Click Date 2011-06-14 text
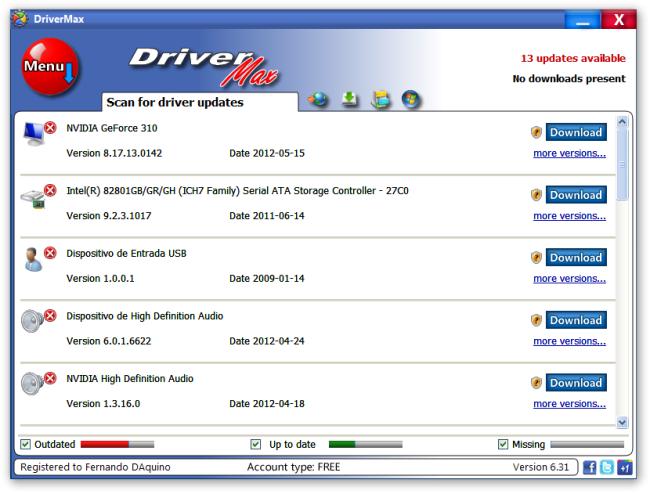Viewport: 650px width, 494px height. tap(267, 216)
